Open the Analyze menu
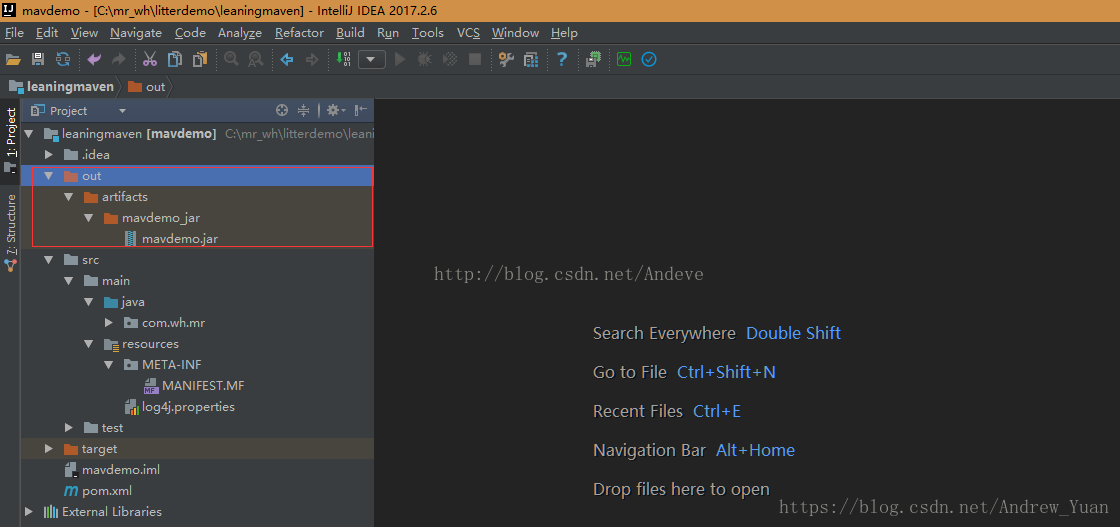1120x527 pixels. point(240,33)
